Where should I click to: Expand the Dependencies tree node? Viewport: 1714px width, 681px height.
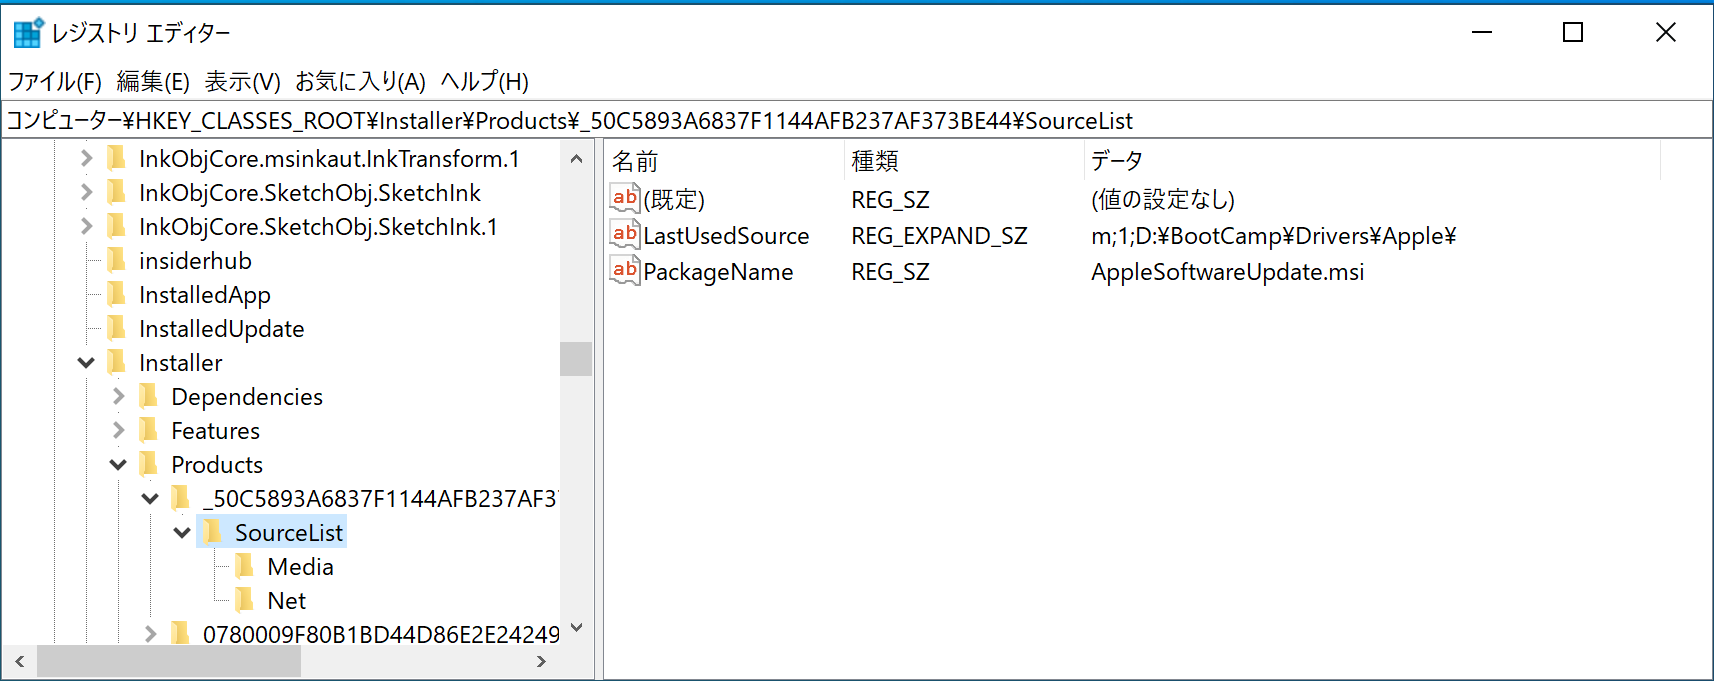tap(119, 397)
